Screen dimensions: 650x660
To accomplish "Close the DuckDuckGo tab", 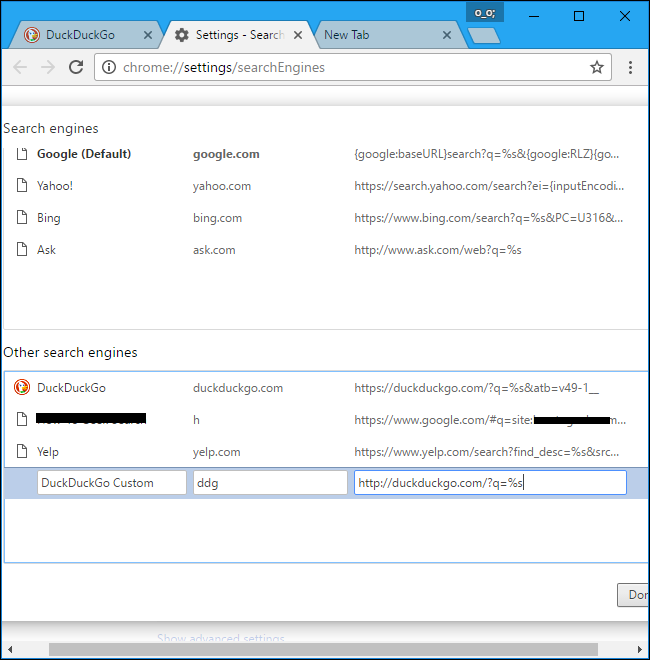I will (x=148, y=35).
